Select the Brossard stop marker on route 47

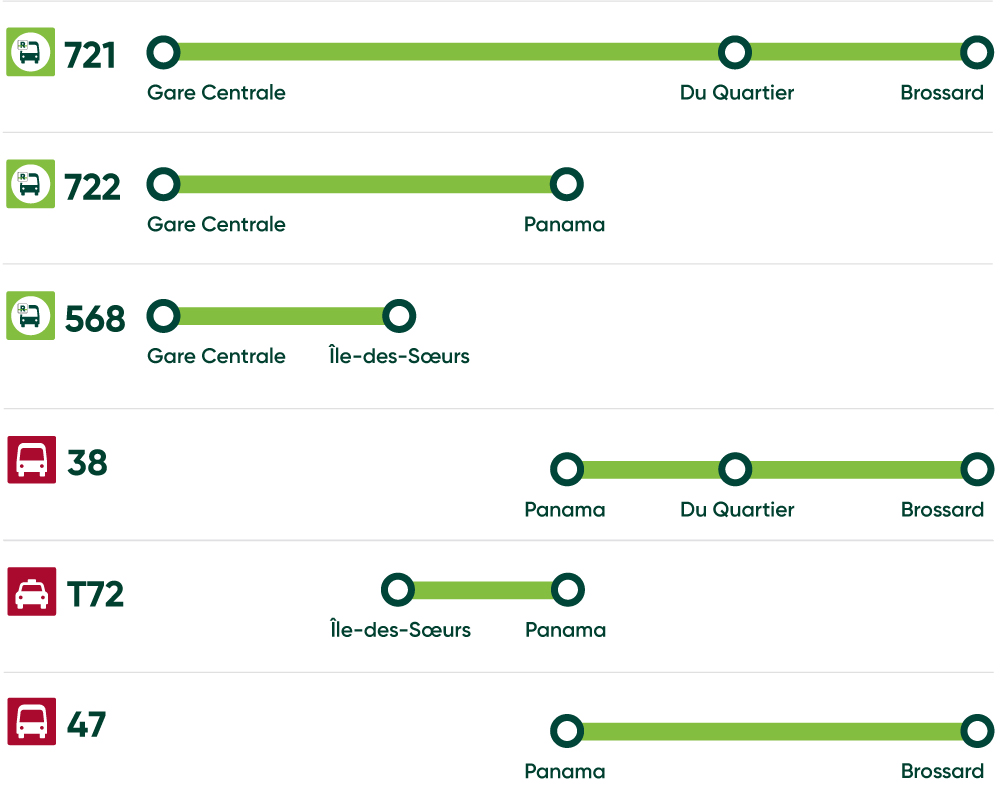(978, 731)
